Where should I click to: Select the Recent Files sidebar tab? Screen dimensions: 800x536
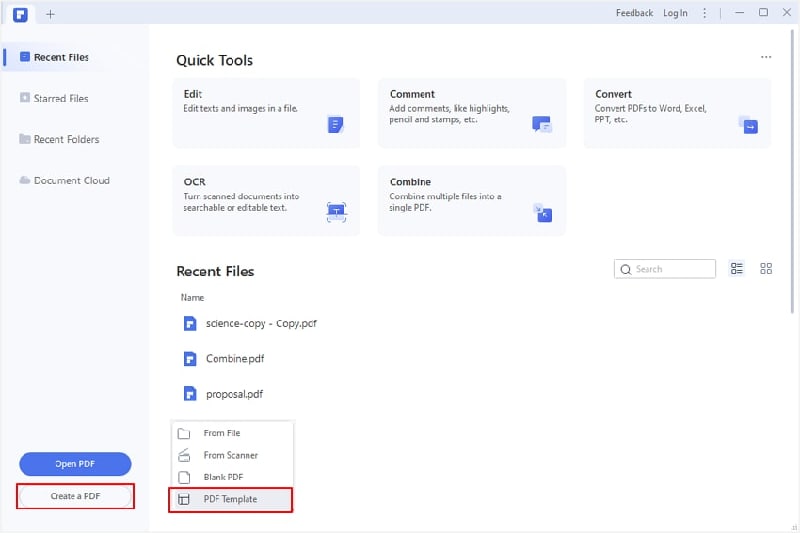coord(61,57)
